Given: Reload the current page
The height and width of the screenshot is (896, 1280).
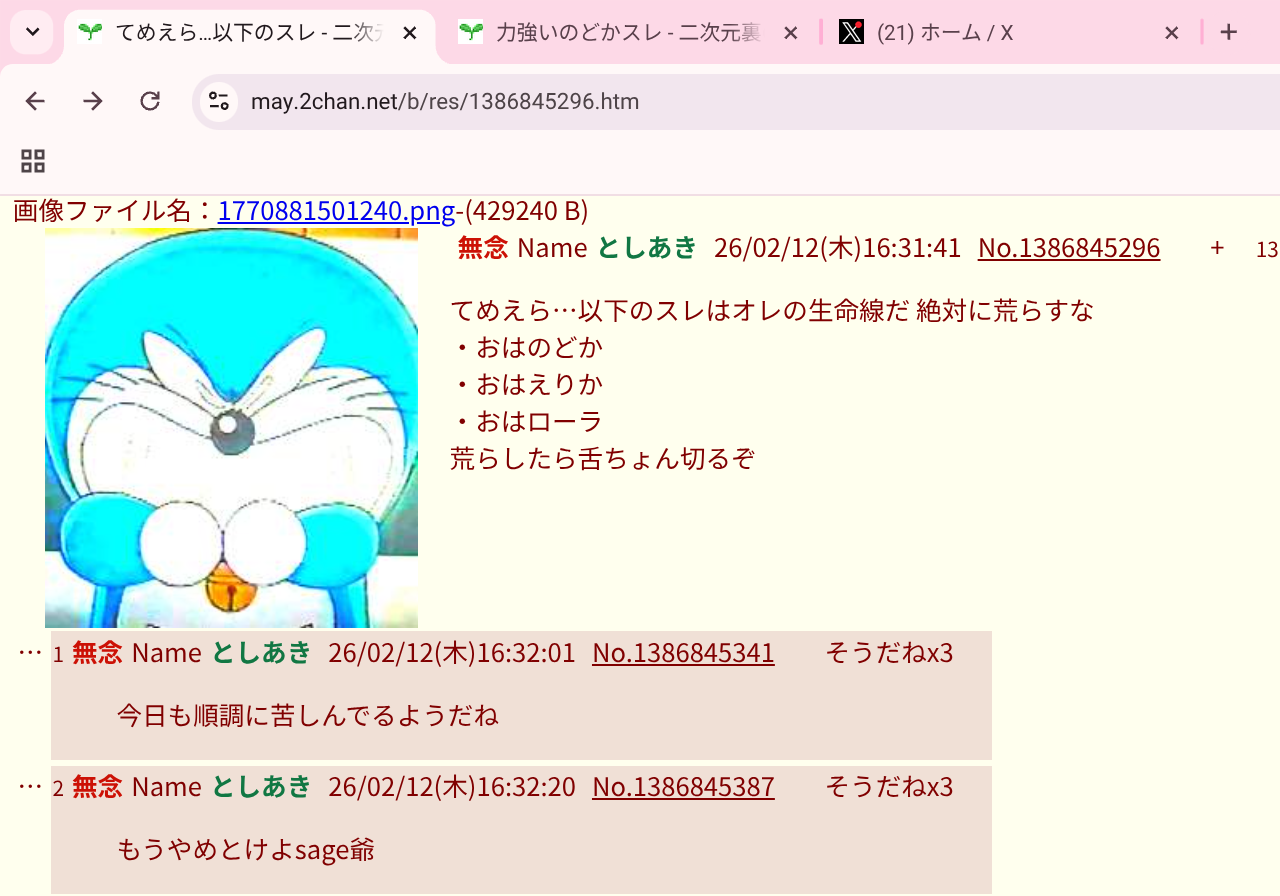Looking at the screenshot, I should coord(150,101).
